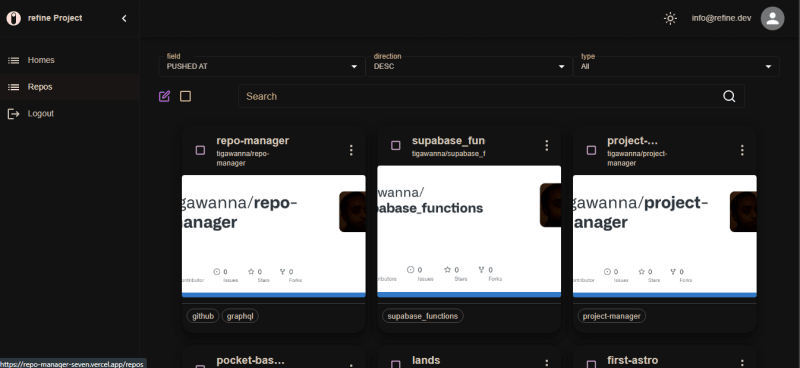Click the magnifier search icon
The width and height of the screenshot is (800, 368).
729,96
